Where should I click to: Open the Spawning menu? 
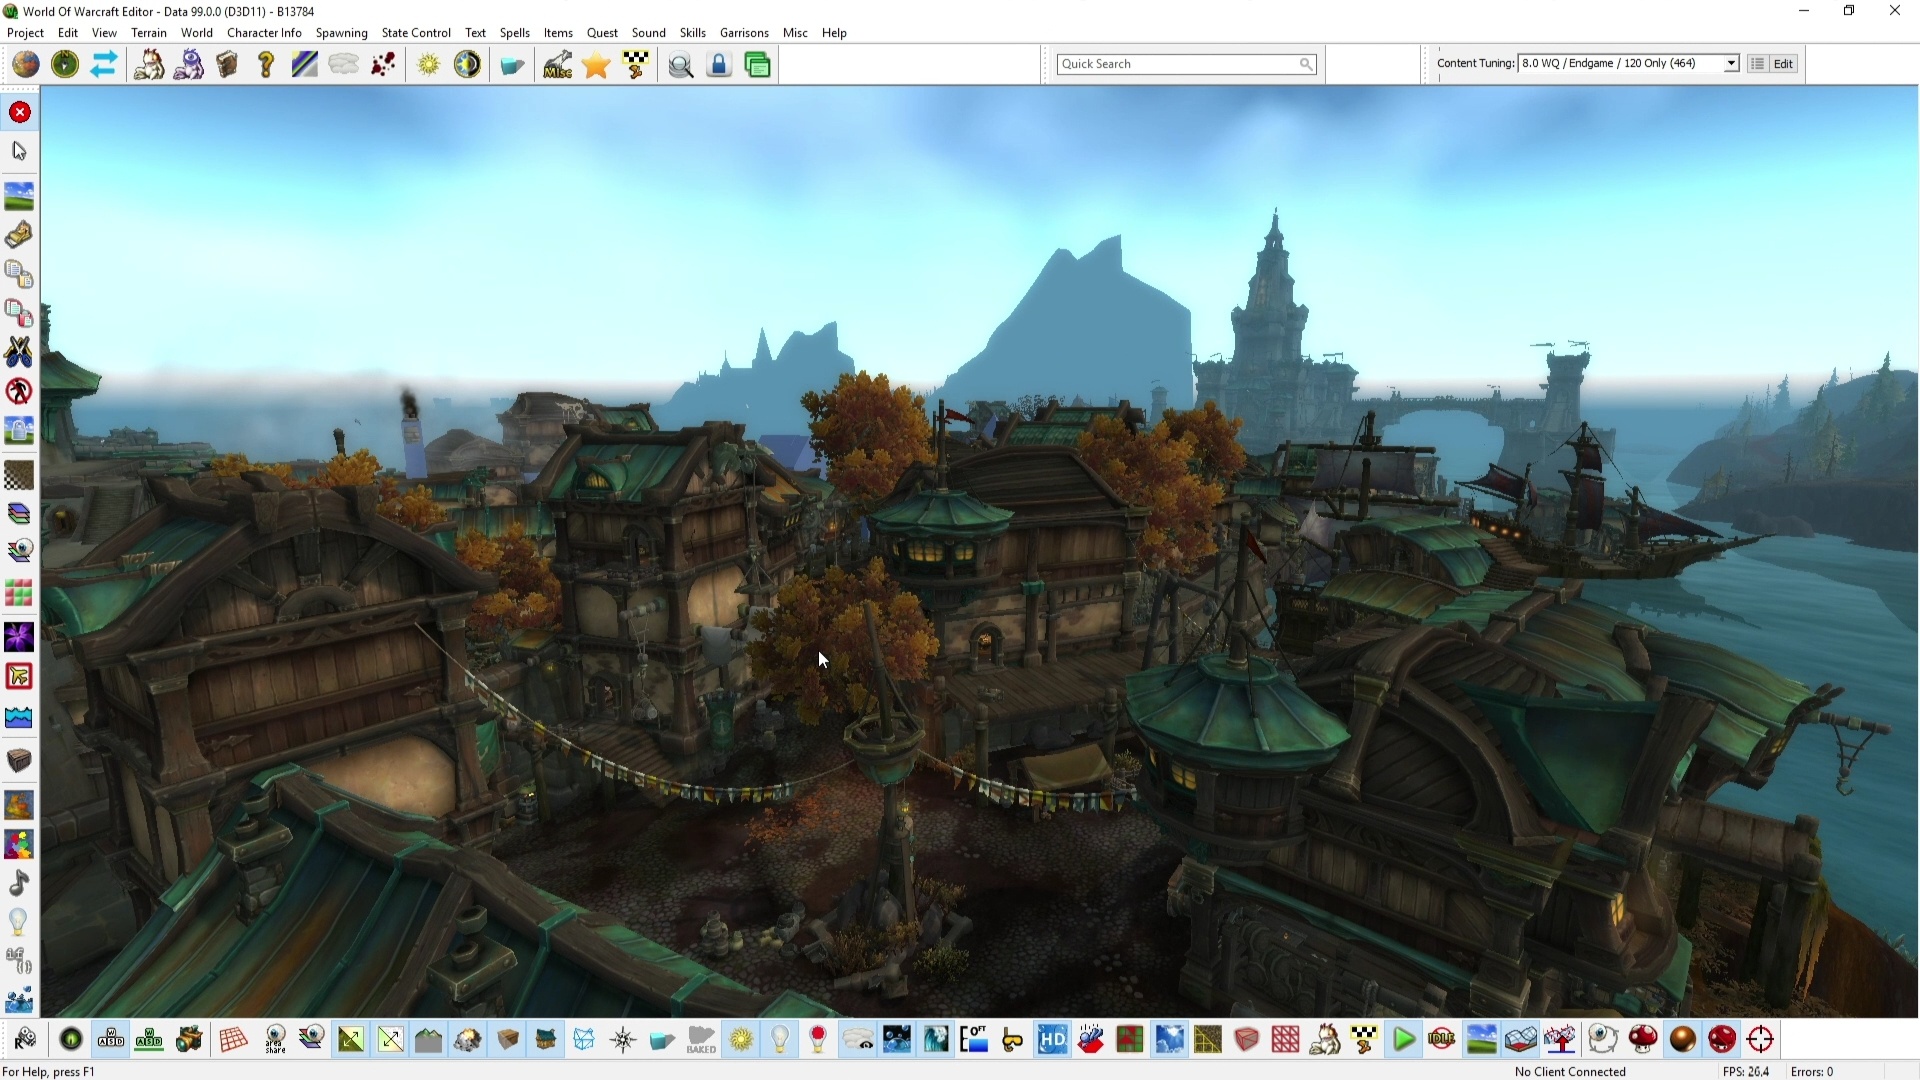click(342, 33)
